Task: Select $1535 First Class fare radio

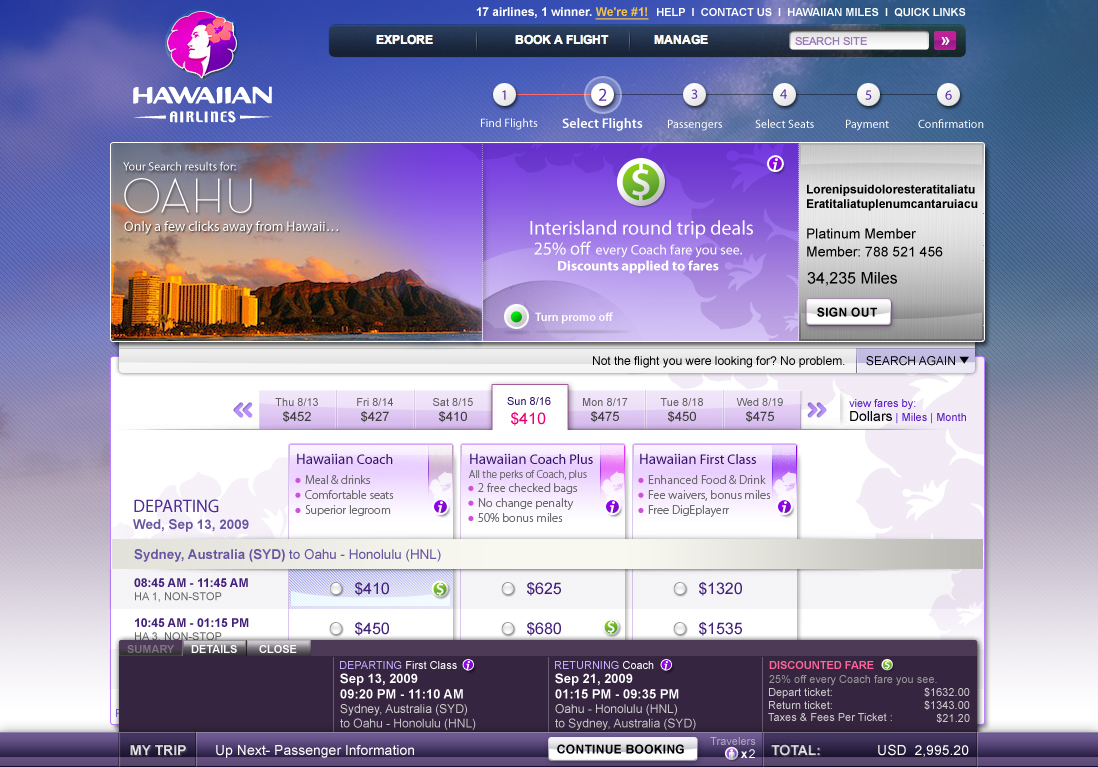Action: coord(680,629)
